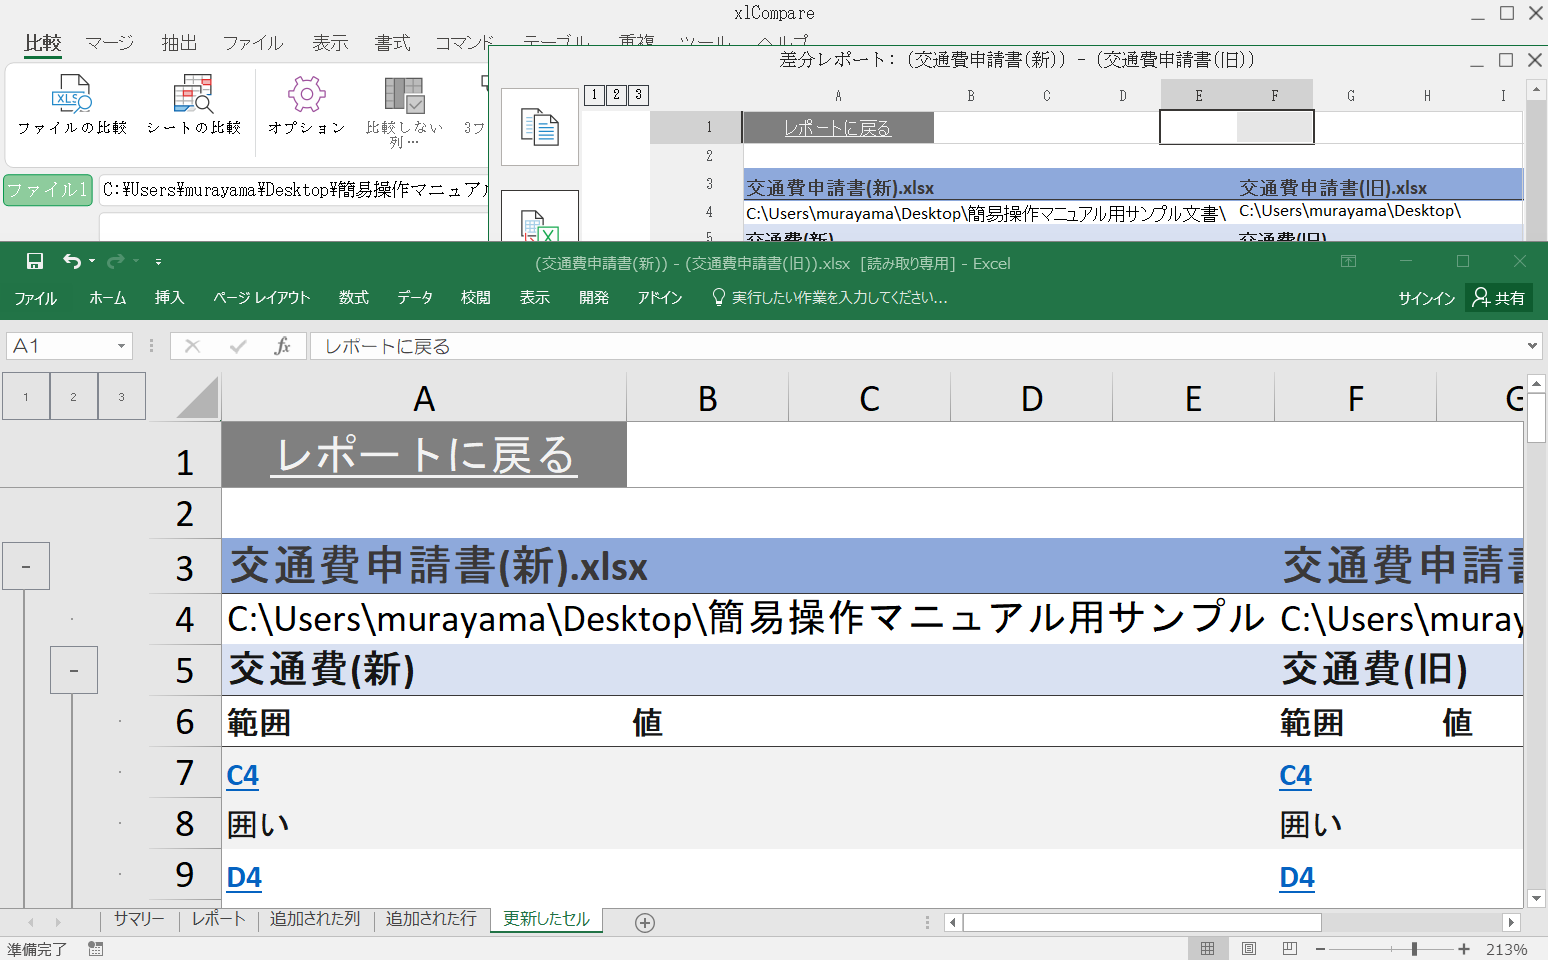Click the C4 link in column F
The width and height of the screenshot is (1548, 960).
coord(1296,775)
